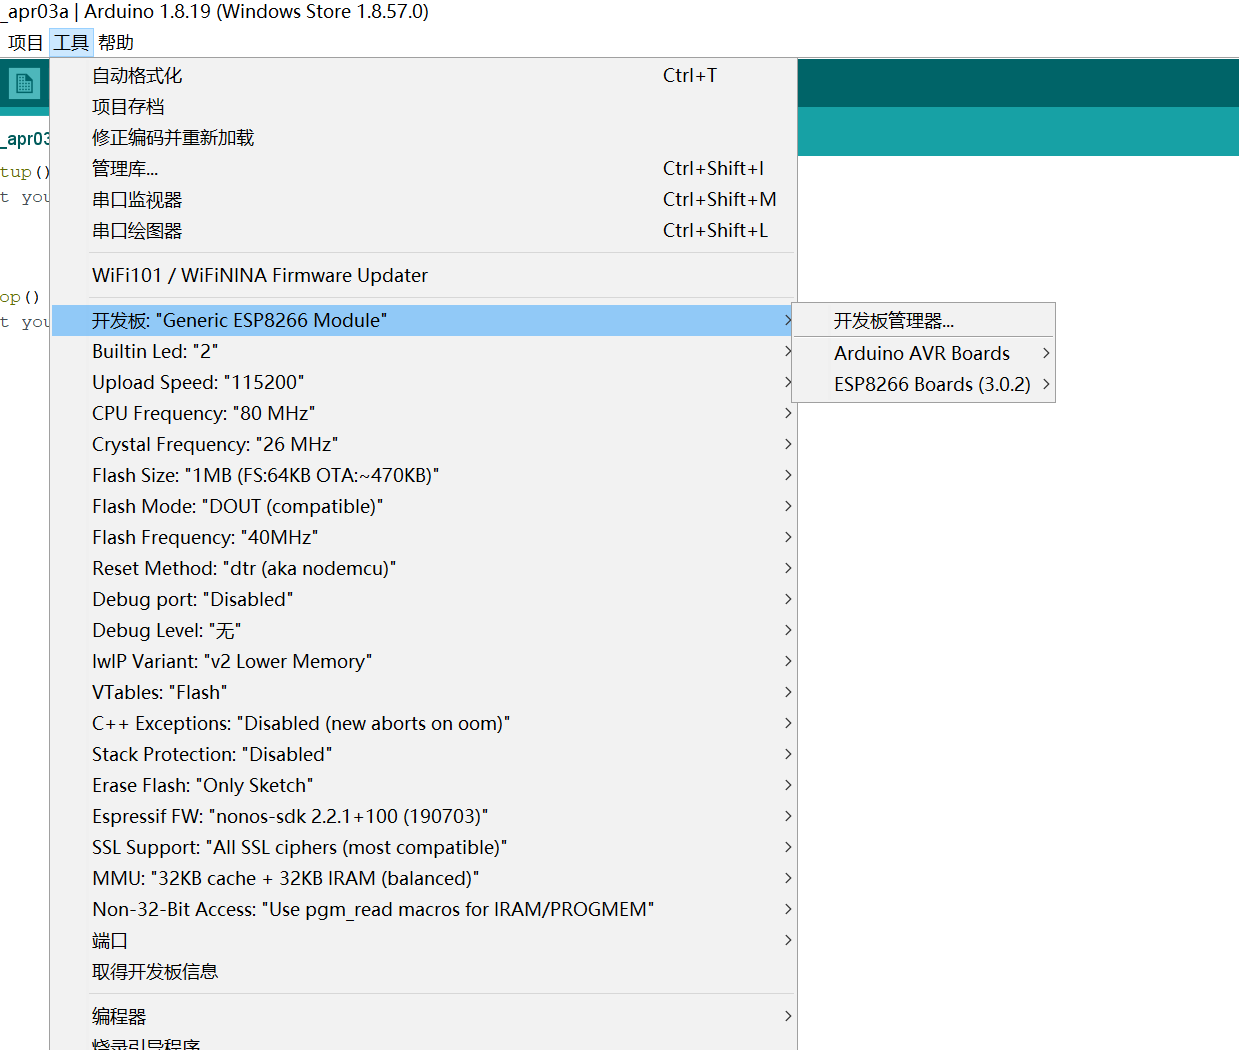This screenshot has height=1050, width=1239.
Task: Expand Flash Frequency "40MHz" submenu
Action: point(423,537)
